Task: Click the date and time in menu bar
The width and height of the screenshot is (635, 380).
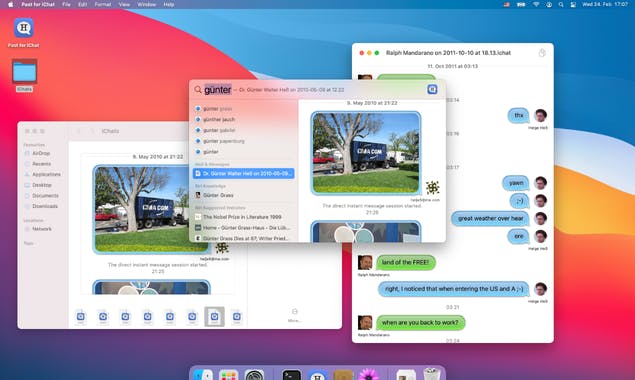Action: click(x=605, y=4)
